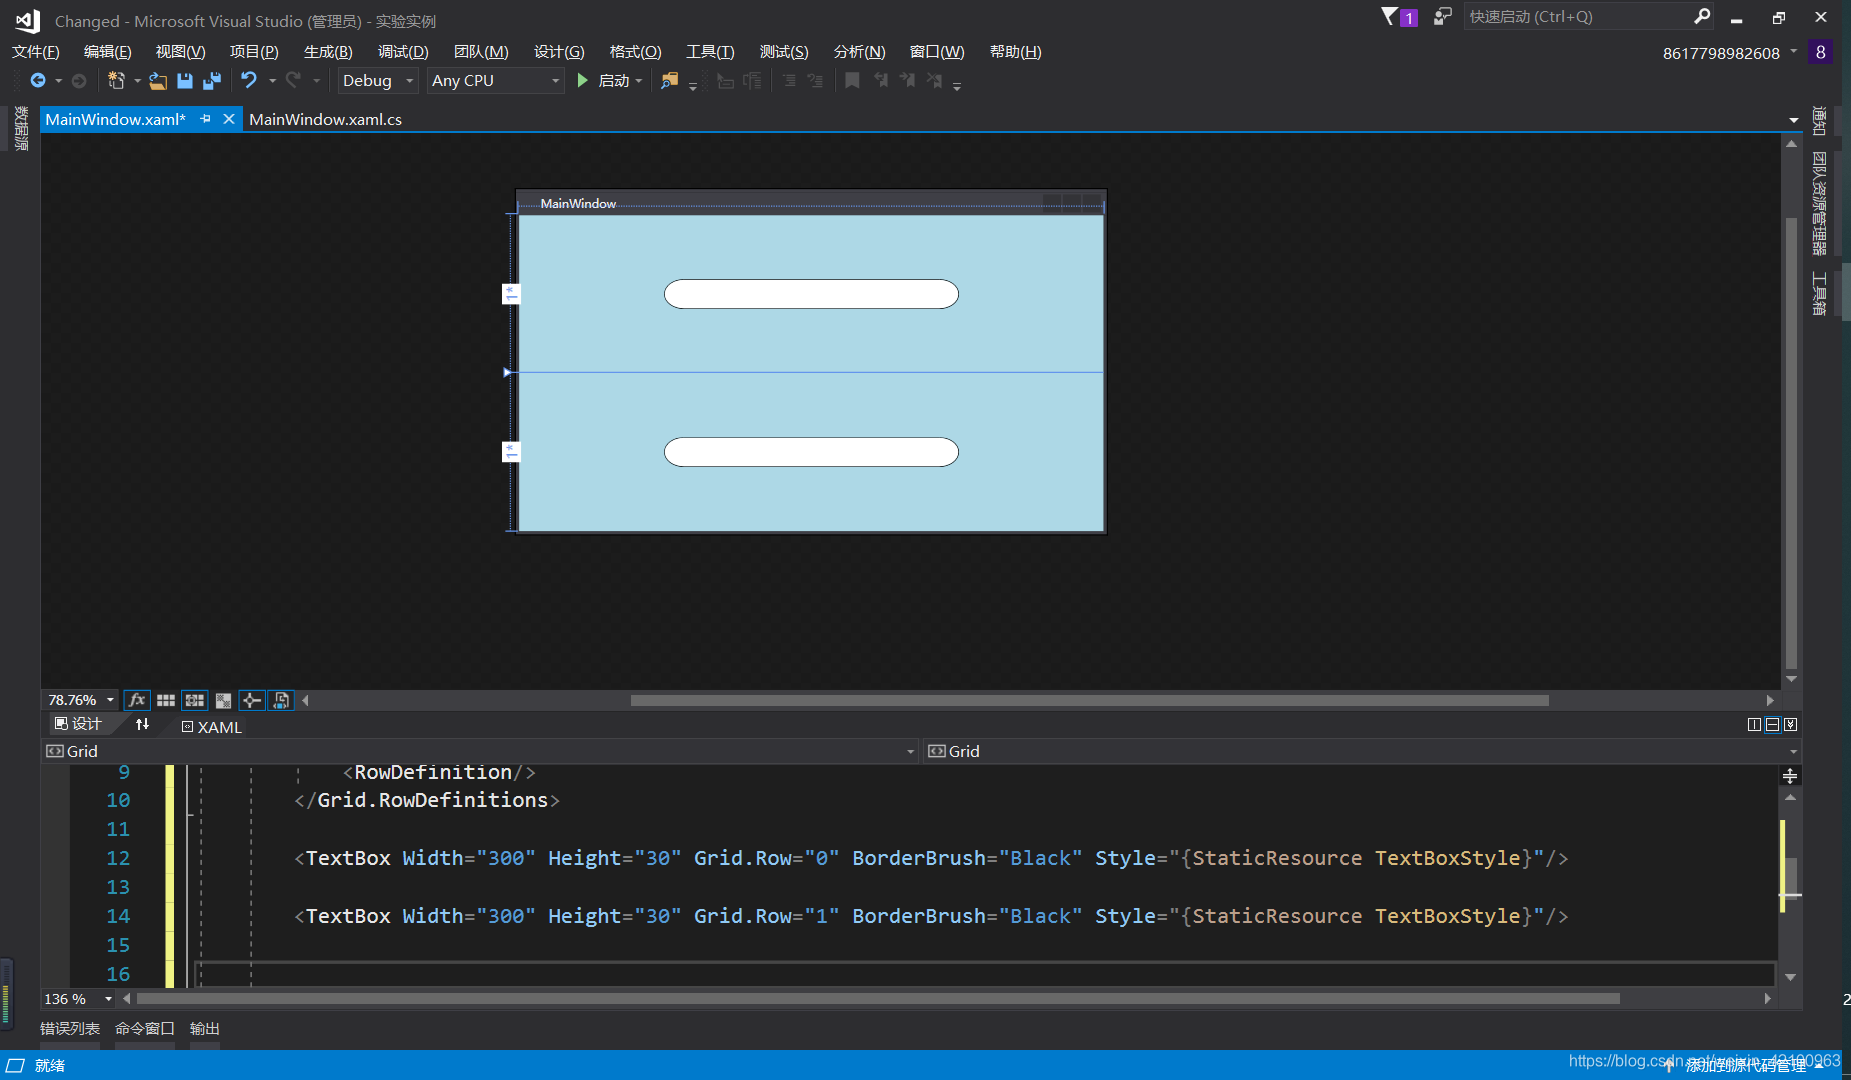Click the New Project icon
Image resolution: width=1851 pixels, height=1080 pixels.
(116, 81)
